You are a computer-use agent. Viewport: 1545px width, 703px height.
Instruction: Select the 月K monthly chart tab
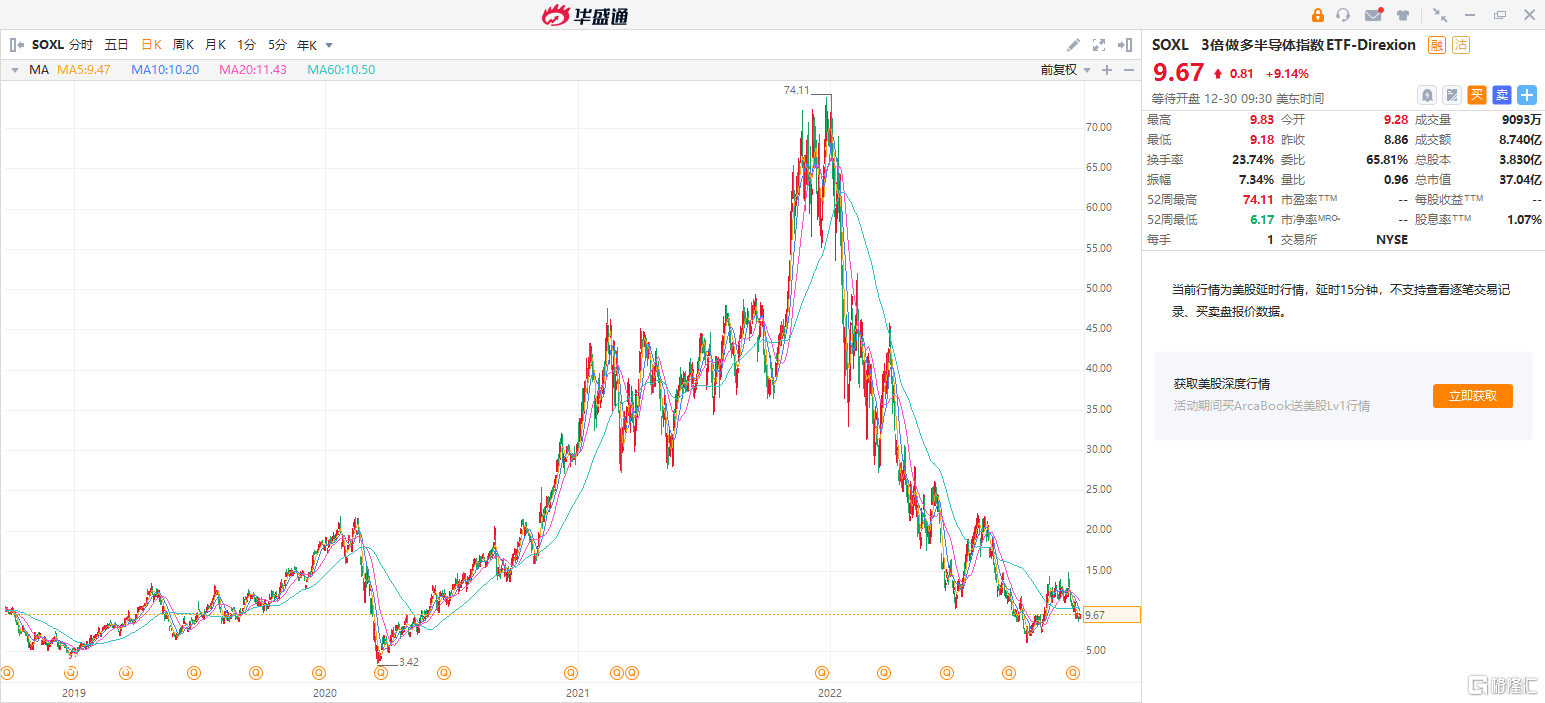215,45
